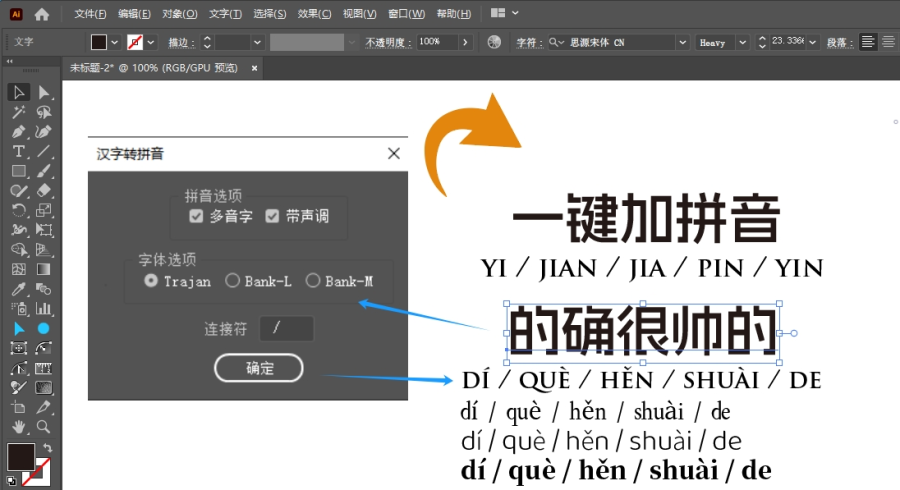The height and width of the screenshot is (490, 900).
Task: Select the Selection tool arrow
Action: [18, 92]
